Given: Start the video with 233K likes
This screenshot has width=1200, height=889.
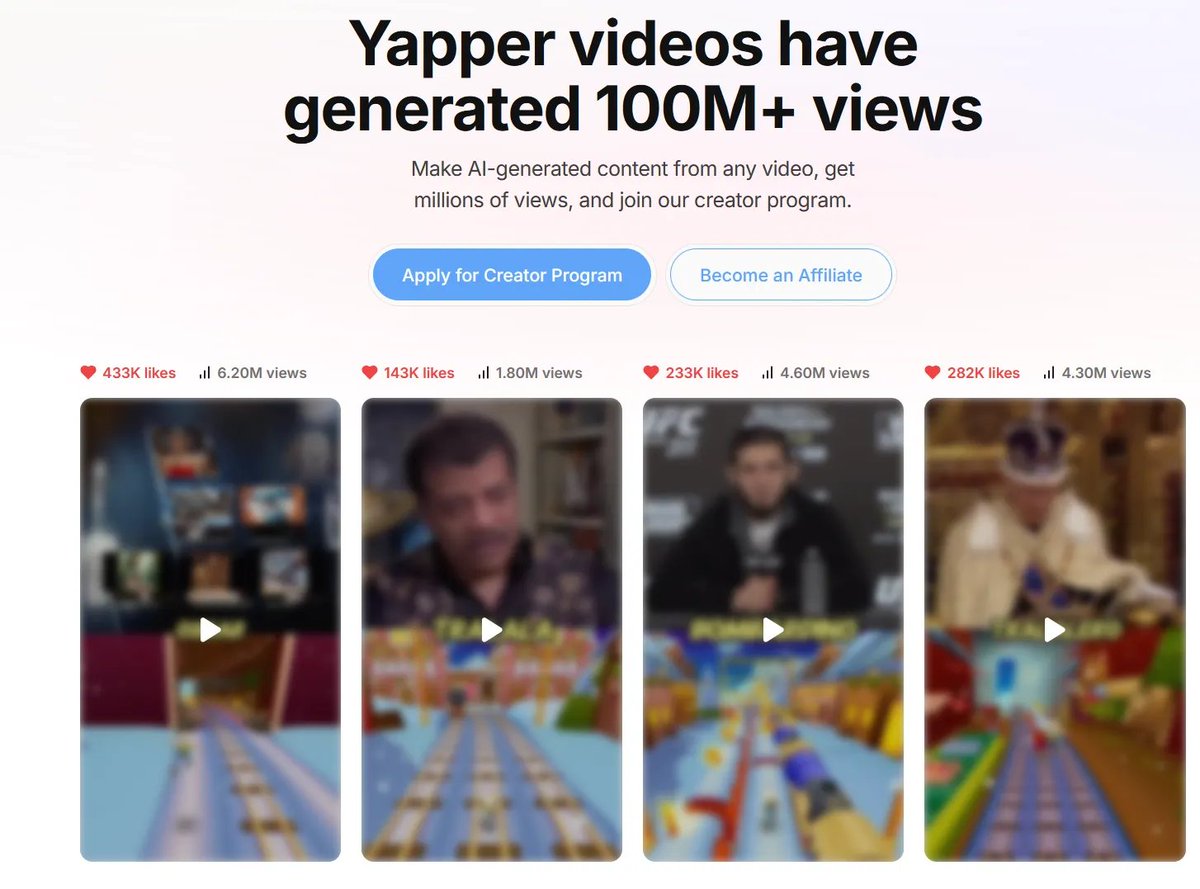Looking at the screenshot, I should pos(773,630).
